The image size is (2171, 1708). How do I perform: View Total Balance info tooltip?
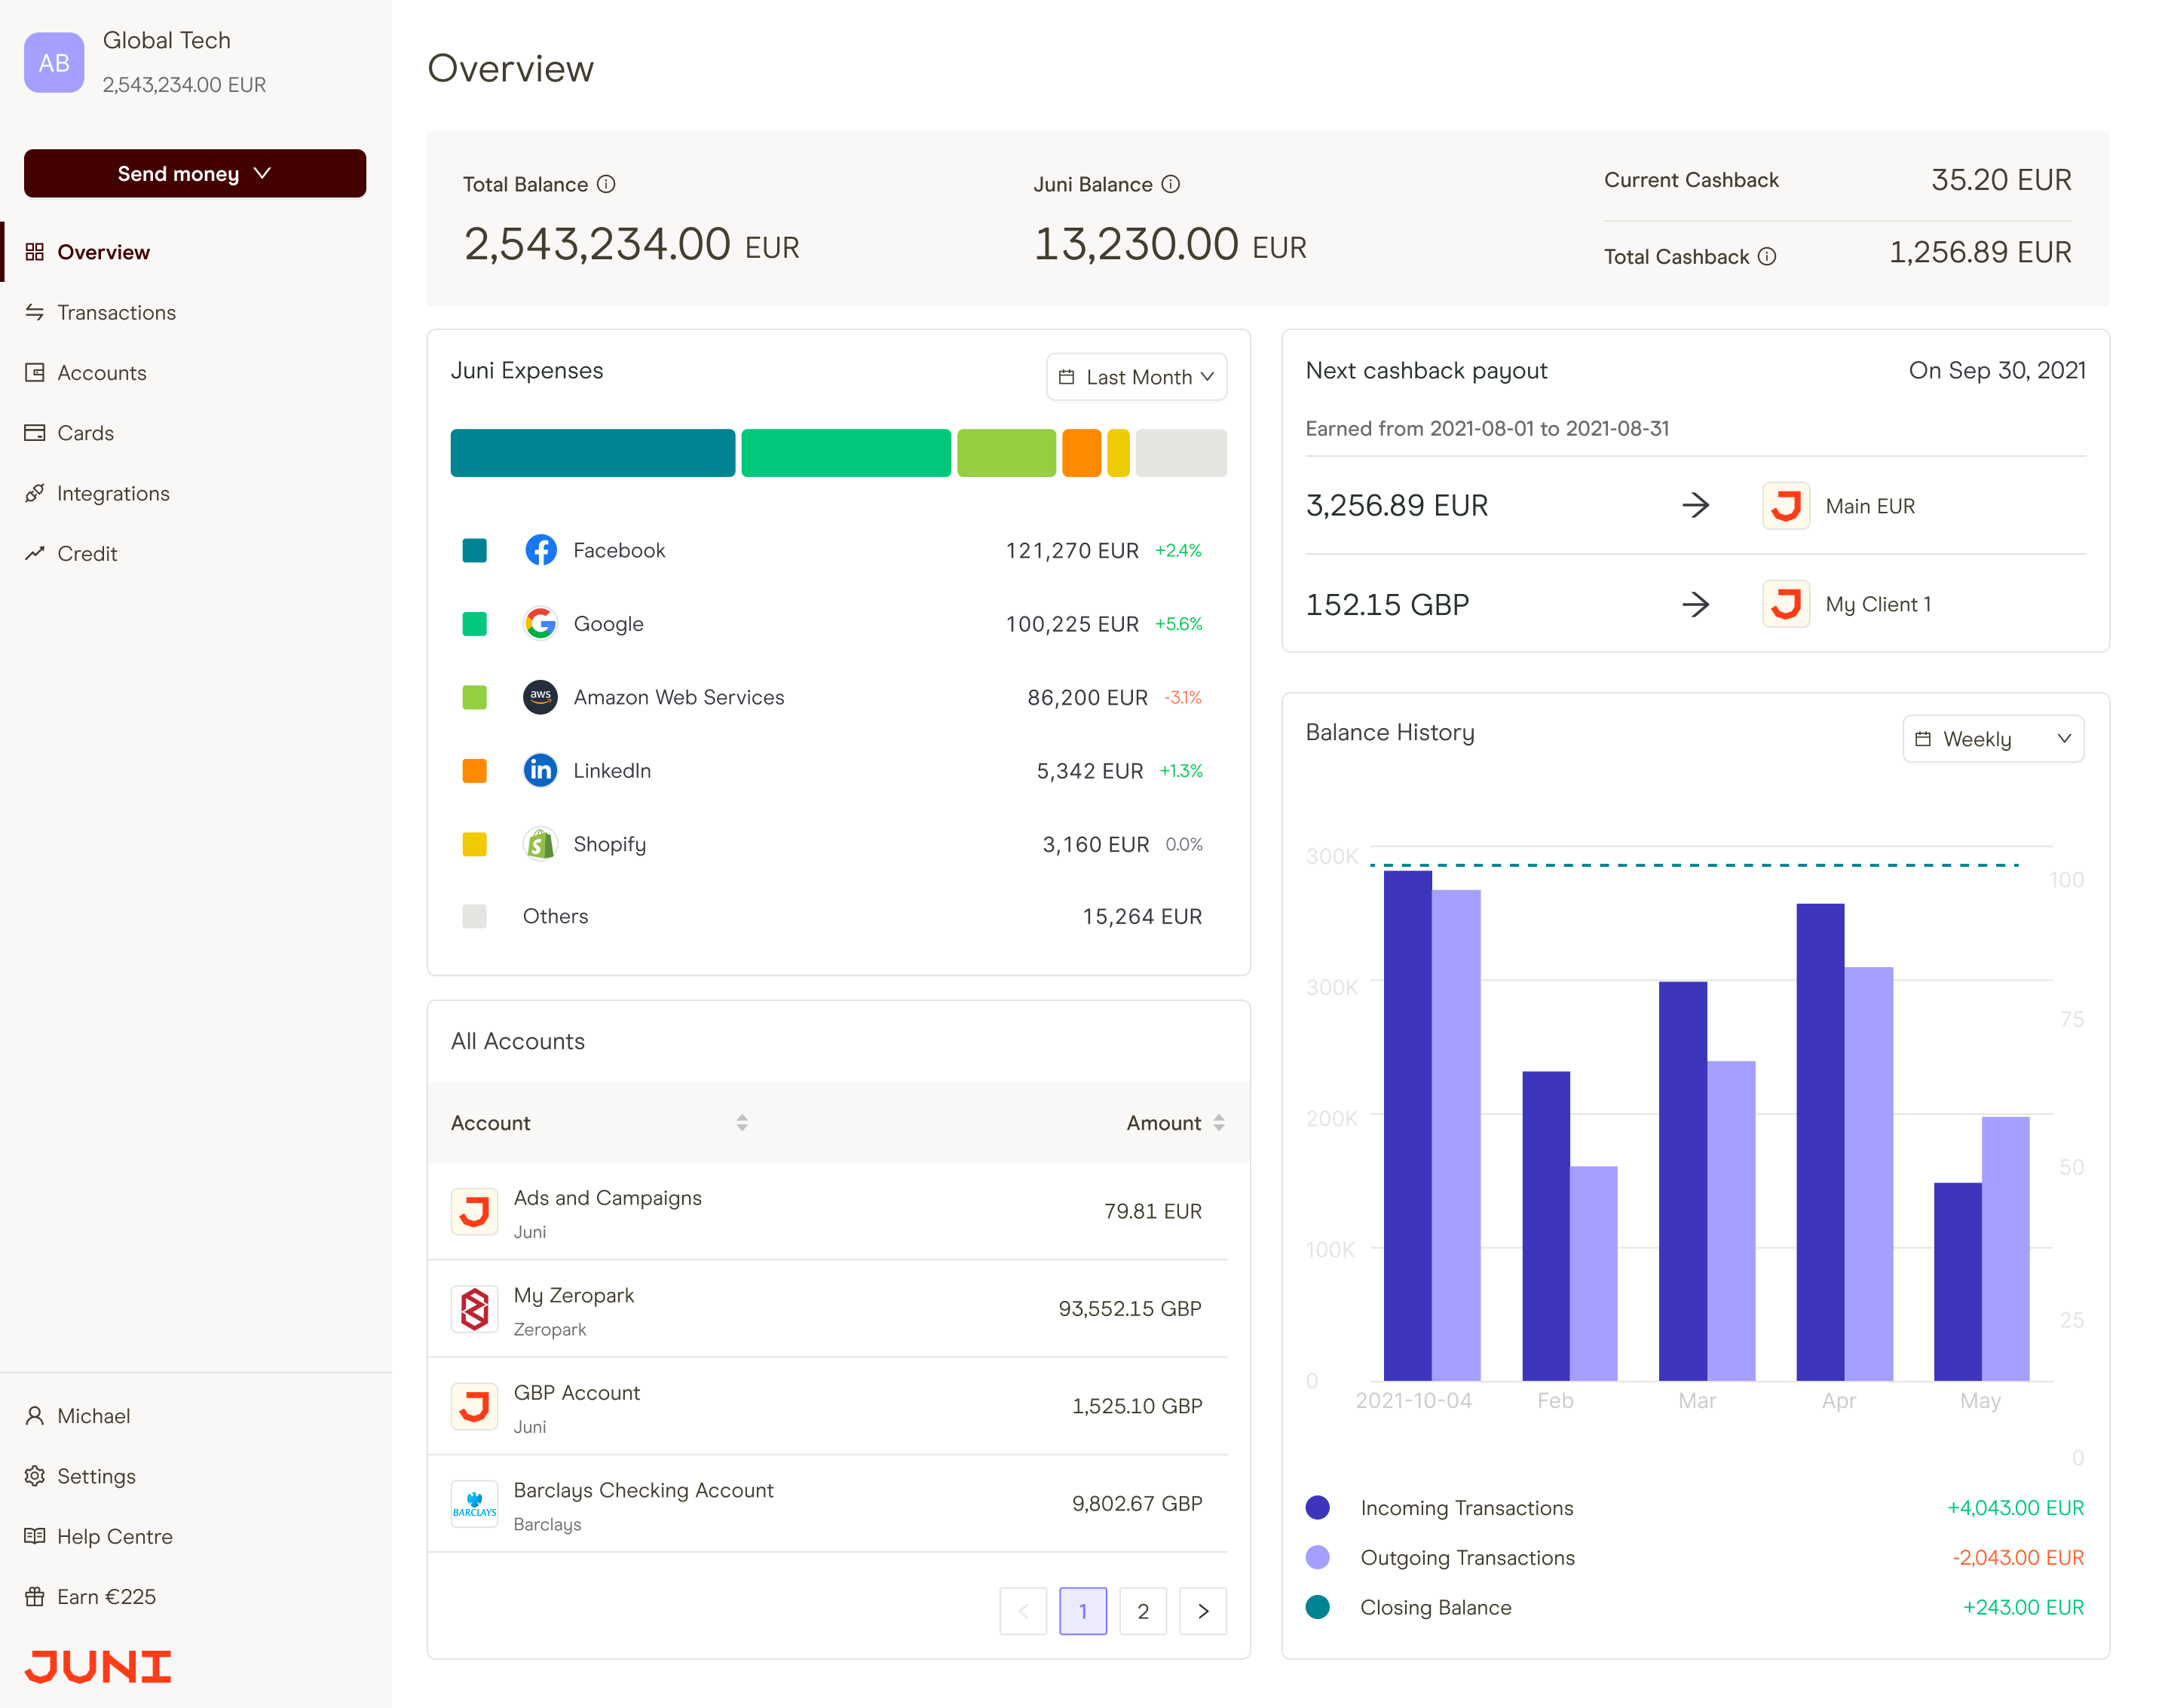click(x=605, y=184)
